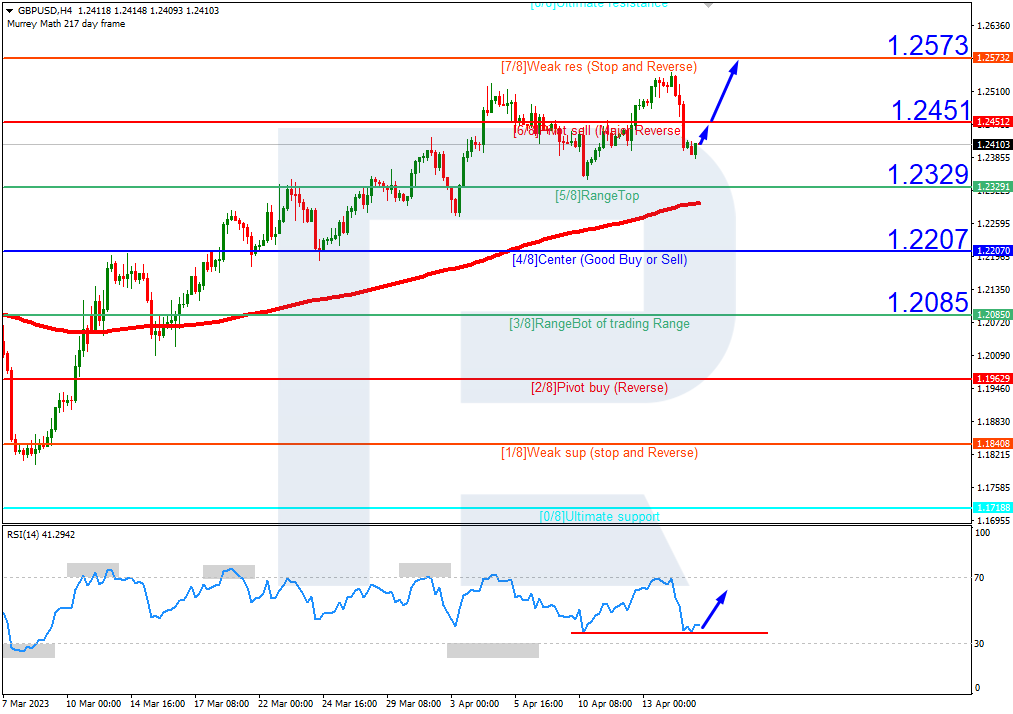Screen dimensions: 1013x714
Task: Click the [0/8]Ultimate support label
Action: pyautogui.click(x=599, y=516)
